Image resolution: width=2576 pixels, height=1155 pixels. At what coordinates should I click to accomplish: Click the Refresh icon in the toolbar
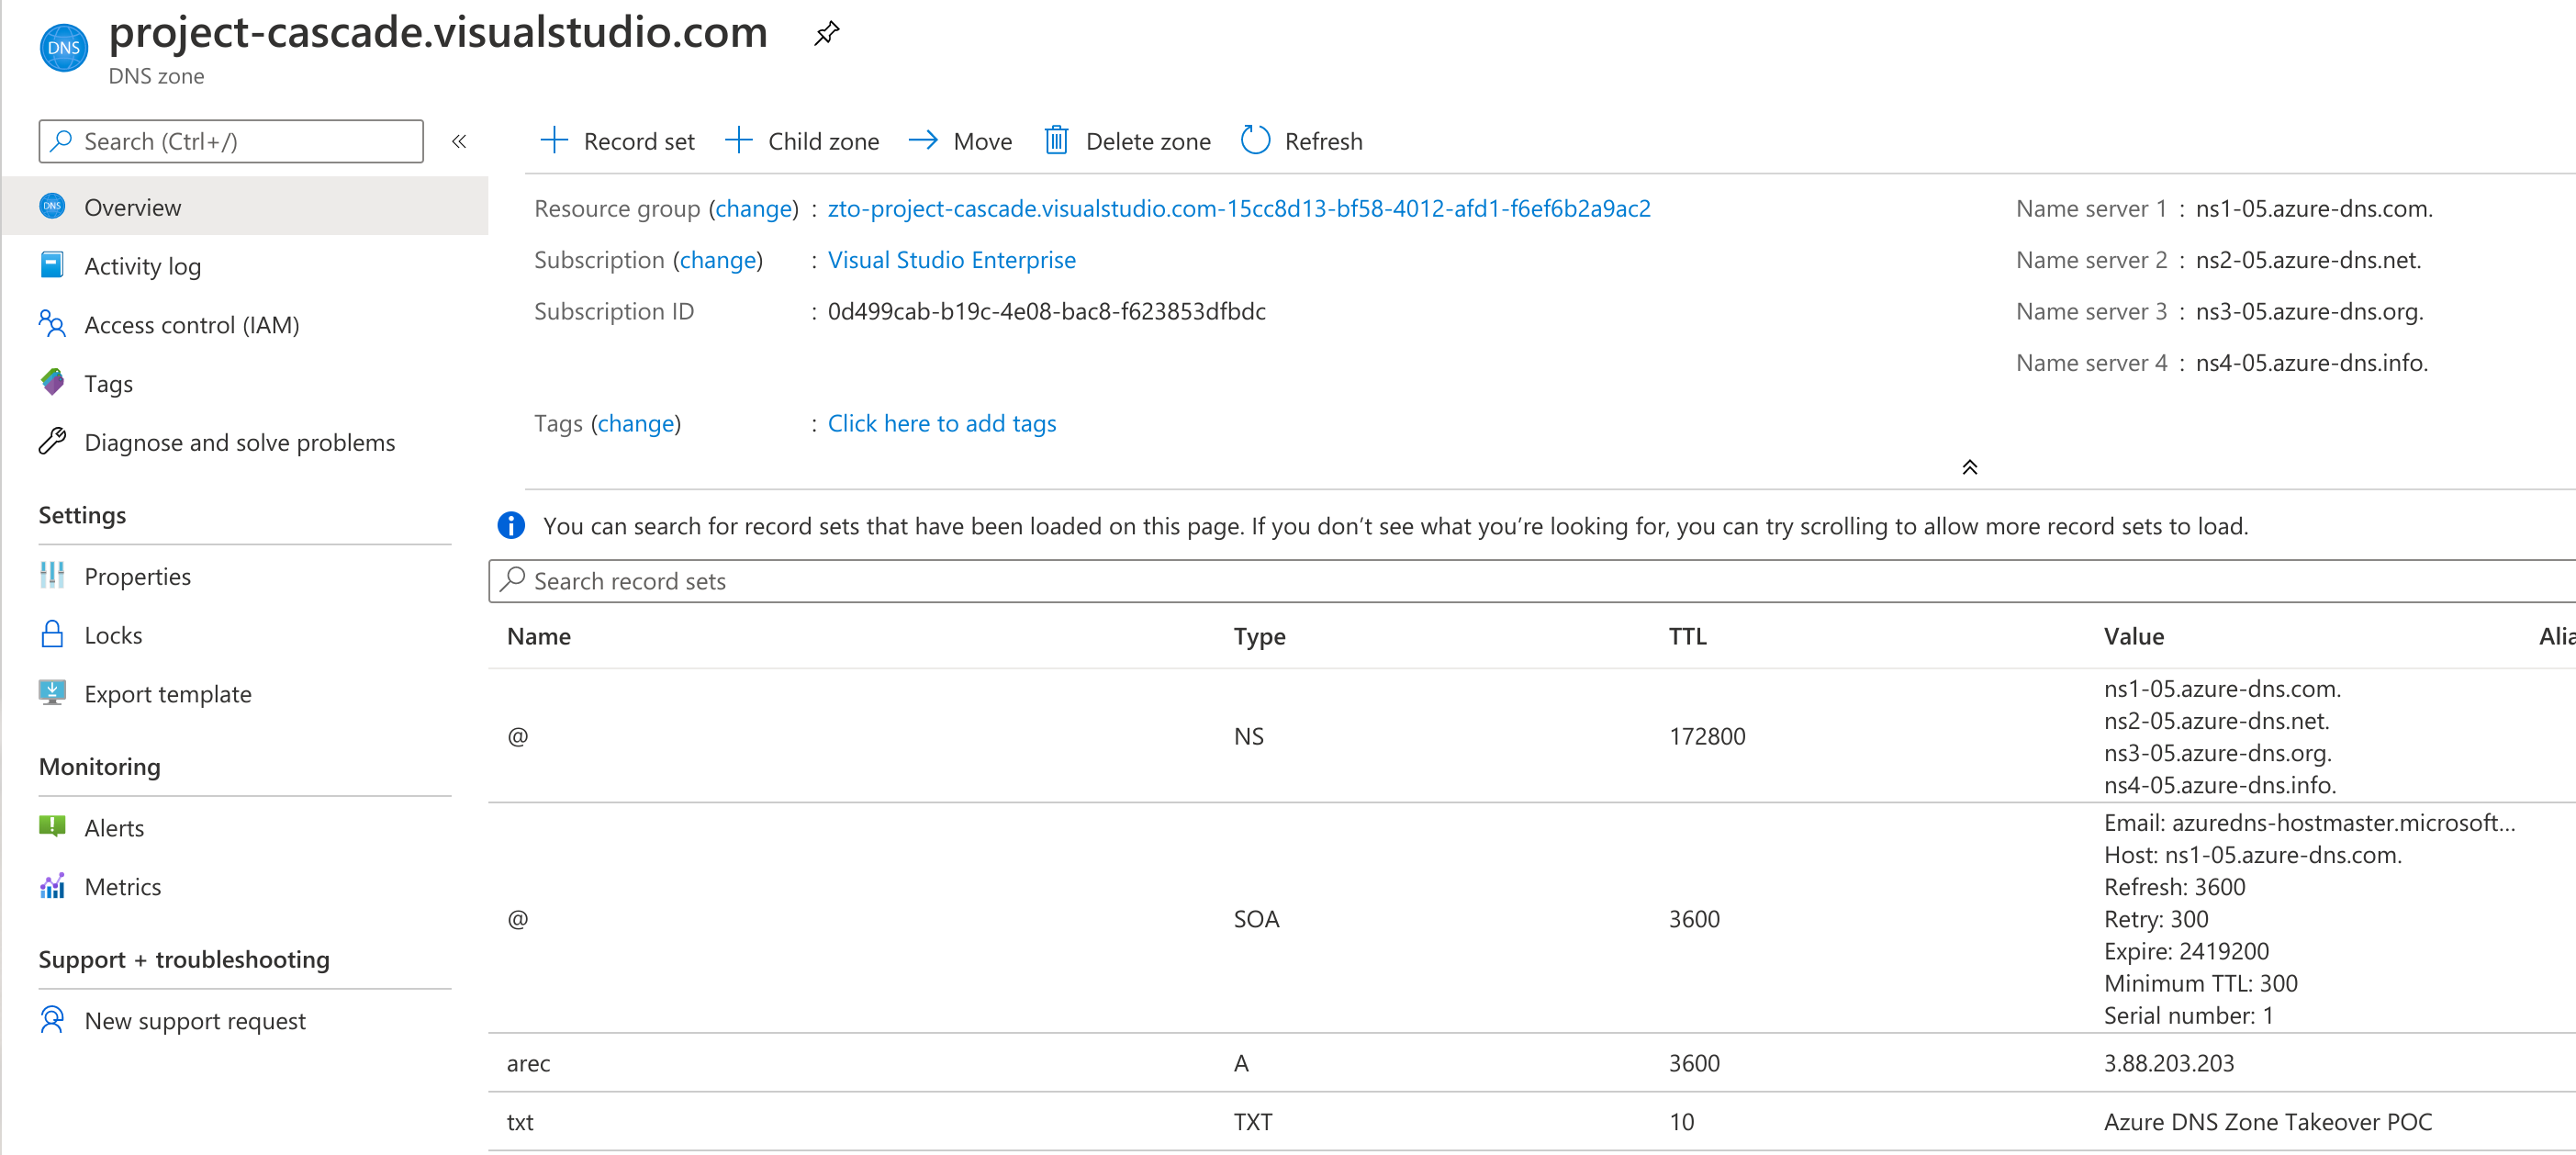click(x=1256, y=141)
